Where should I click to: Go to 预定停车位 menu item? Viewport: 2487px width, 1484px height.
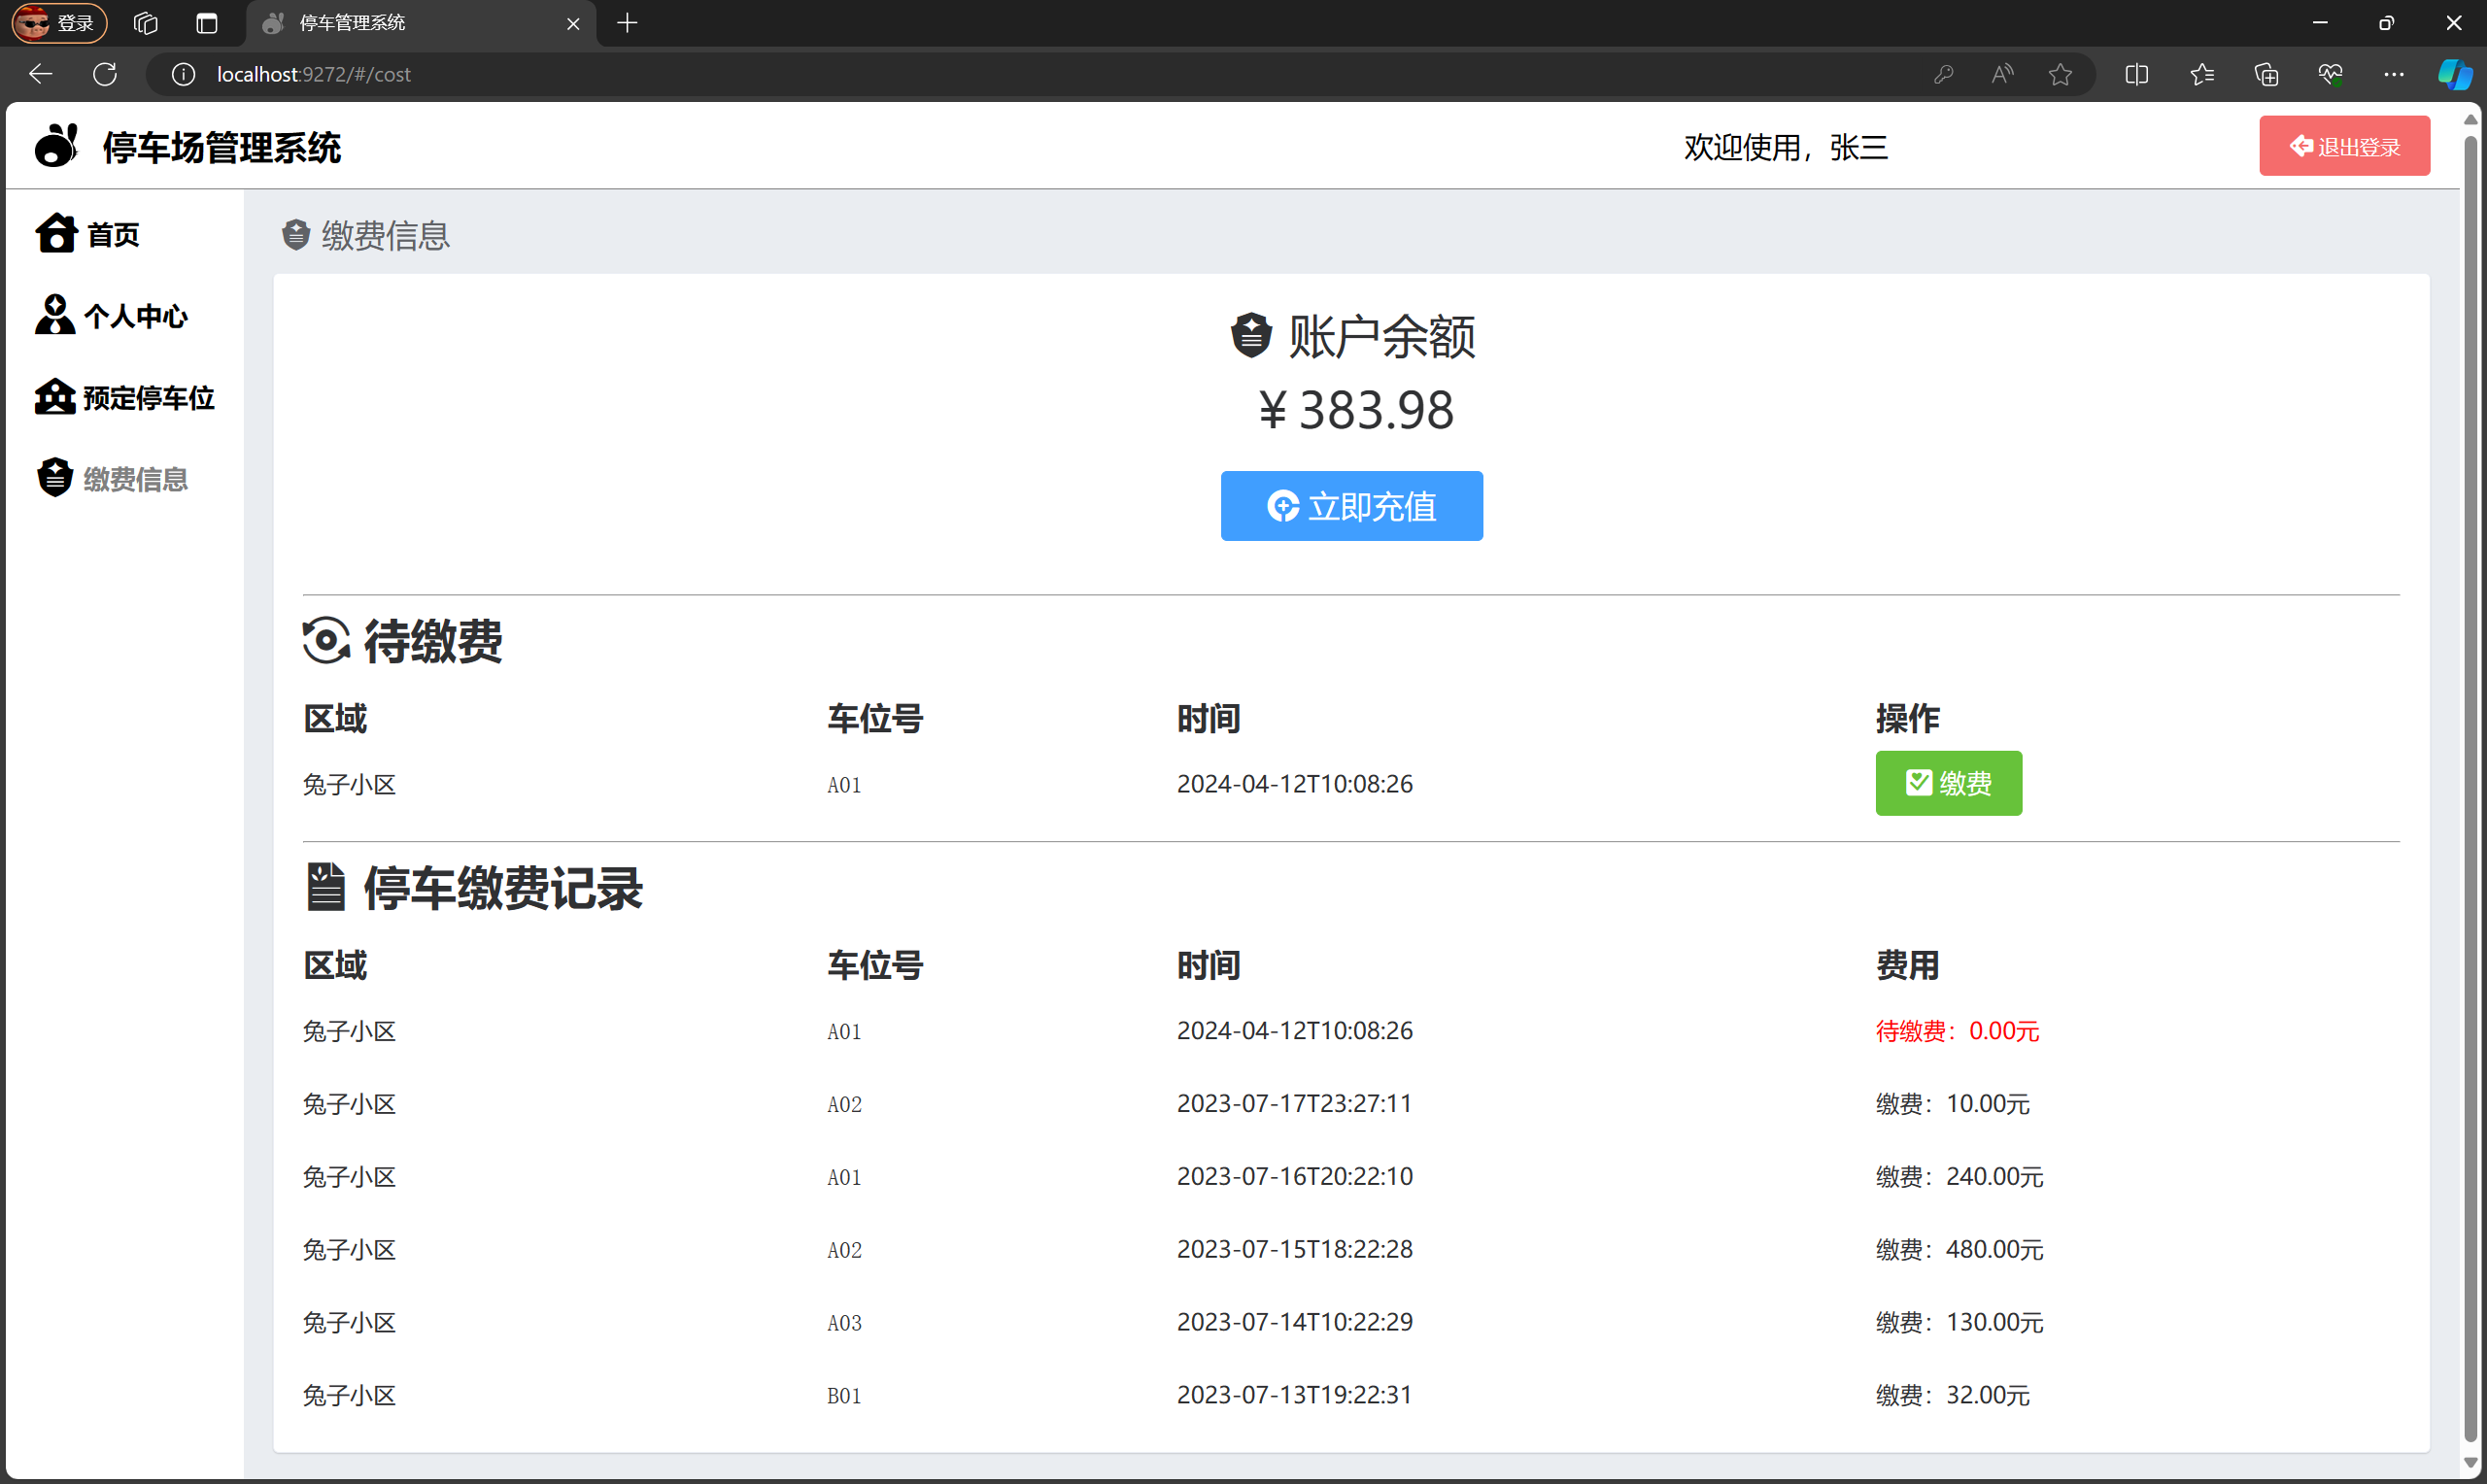pos(124,397)
